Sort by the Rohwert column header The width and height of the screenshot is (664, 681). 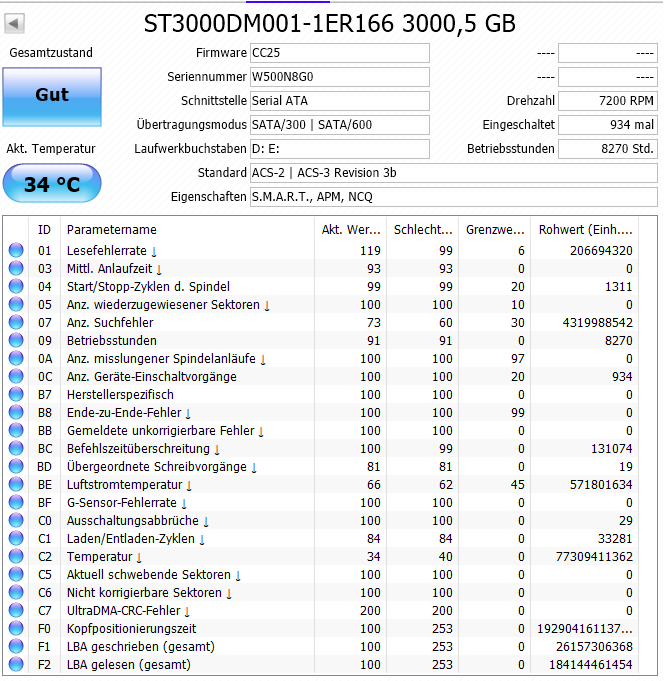[x=585, y=230]
